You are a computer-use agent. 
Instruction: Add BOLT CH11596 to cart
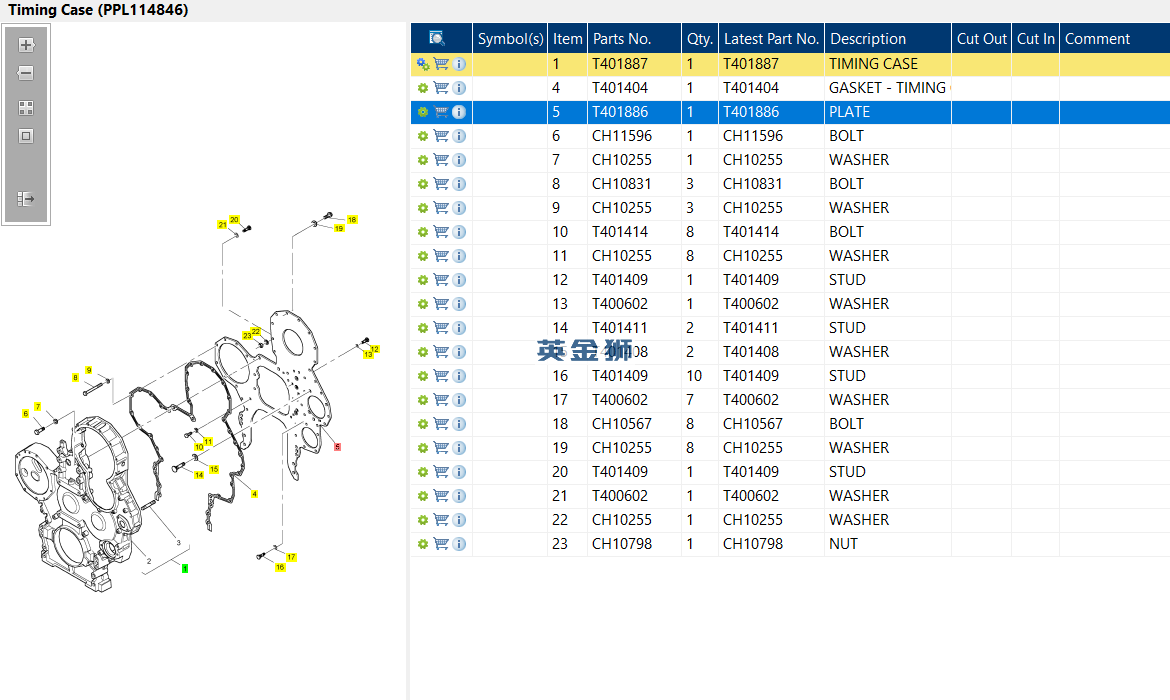coord(441,136)
